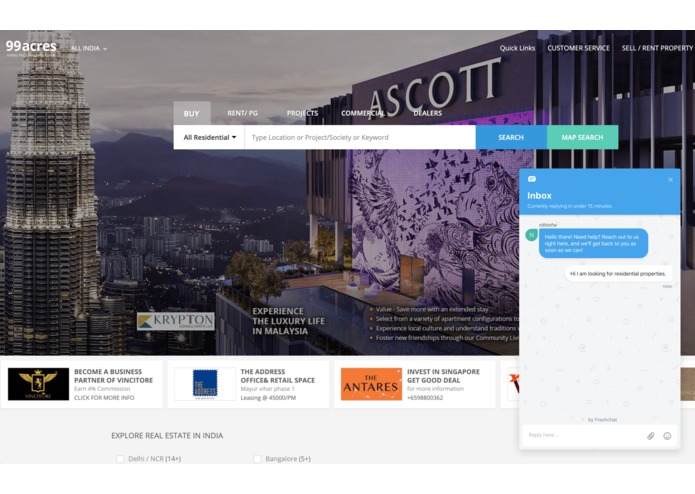
Task: Click INVEST IN SINGAPORE ad text
Action: click(x=443, y=372)
